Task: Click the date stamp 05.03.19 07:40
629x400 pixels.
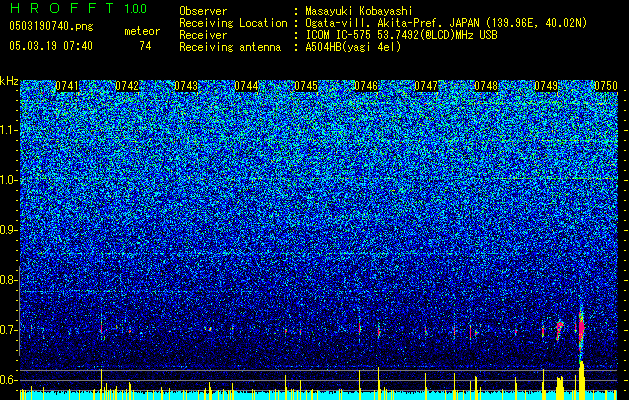Action: (x=51, y=46)
